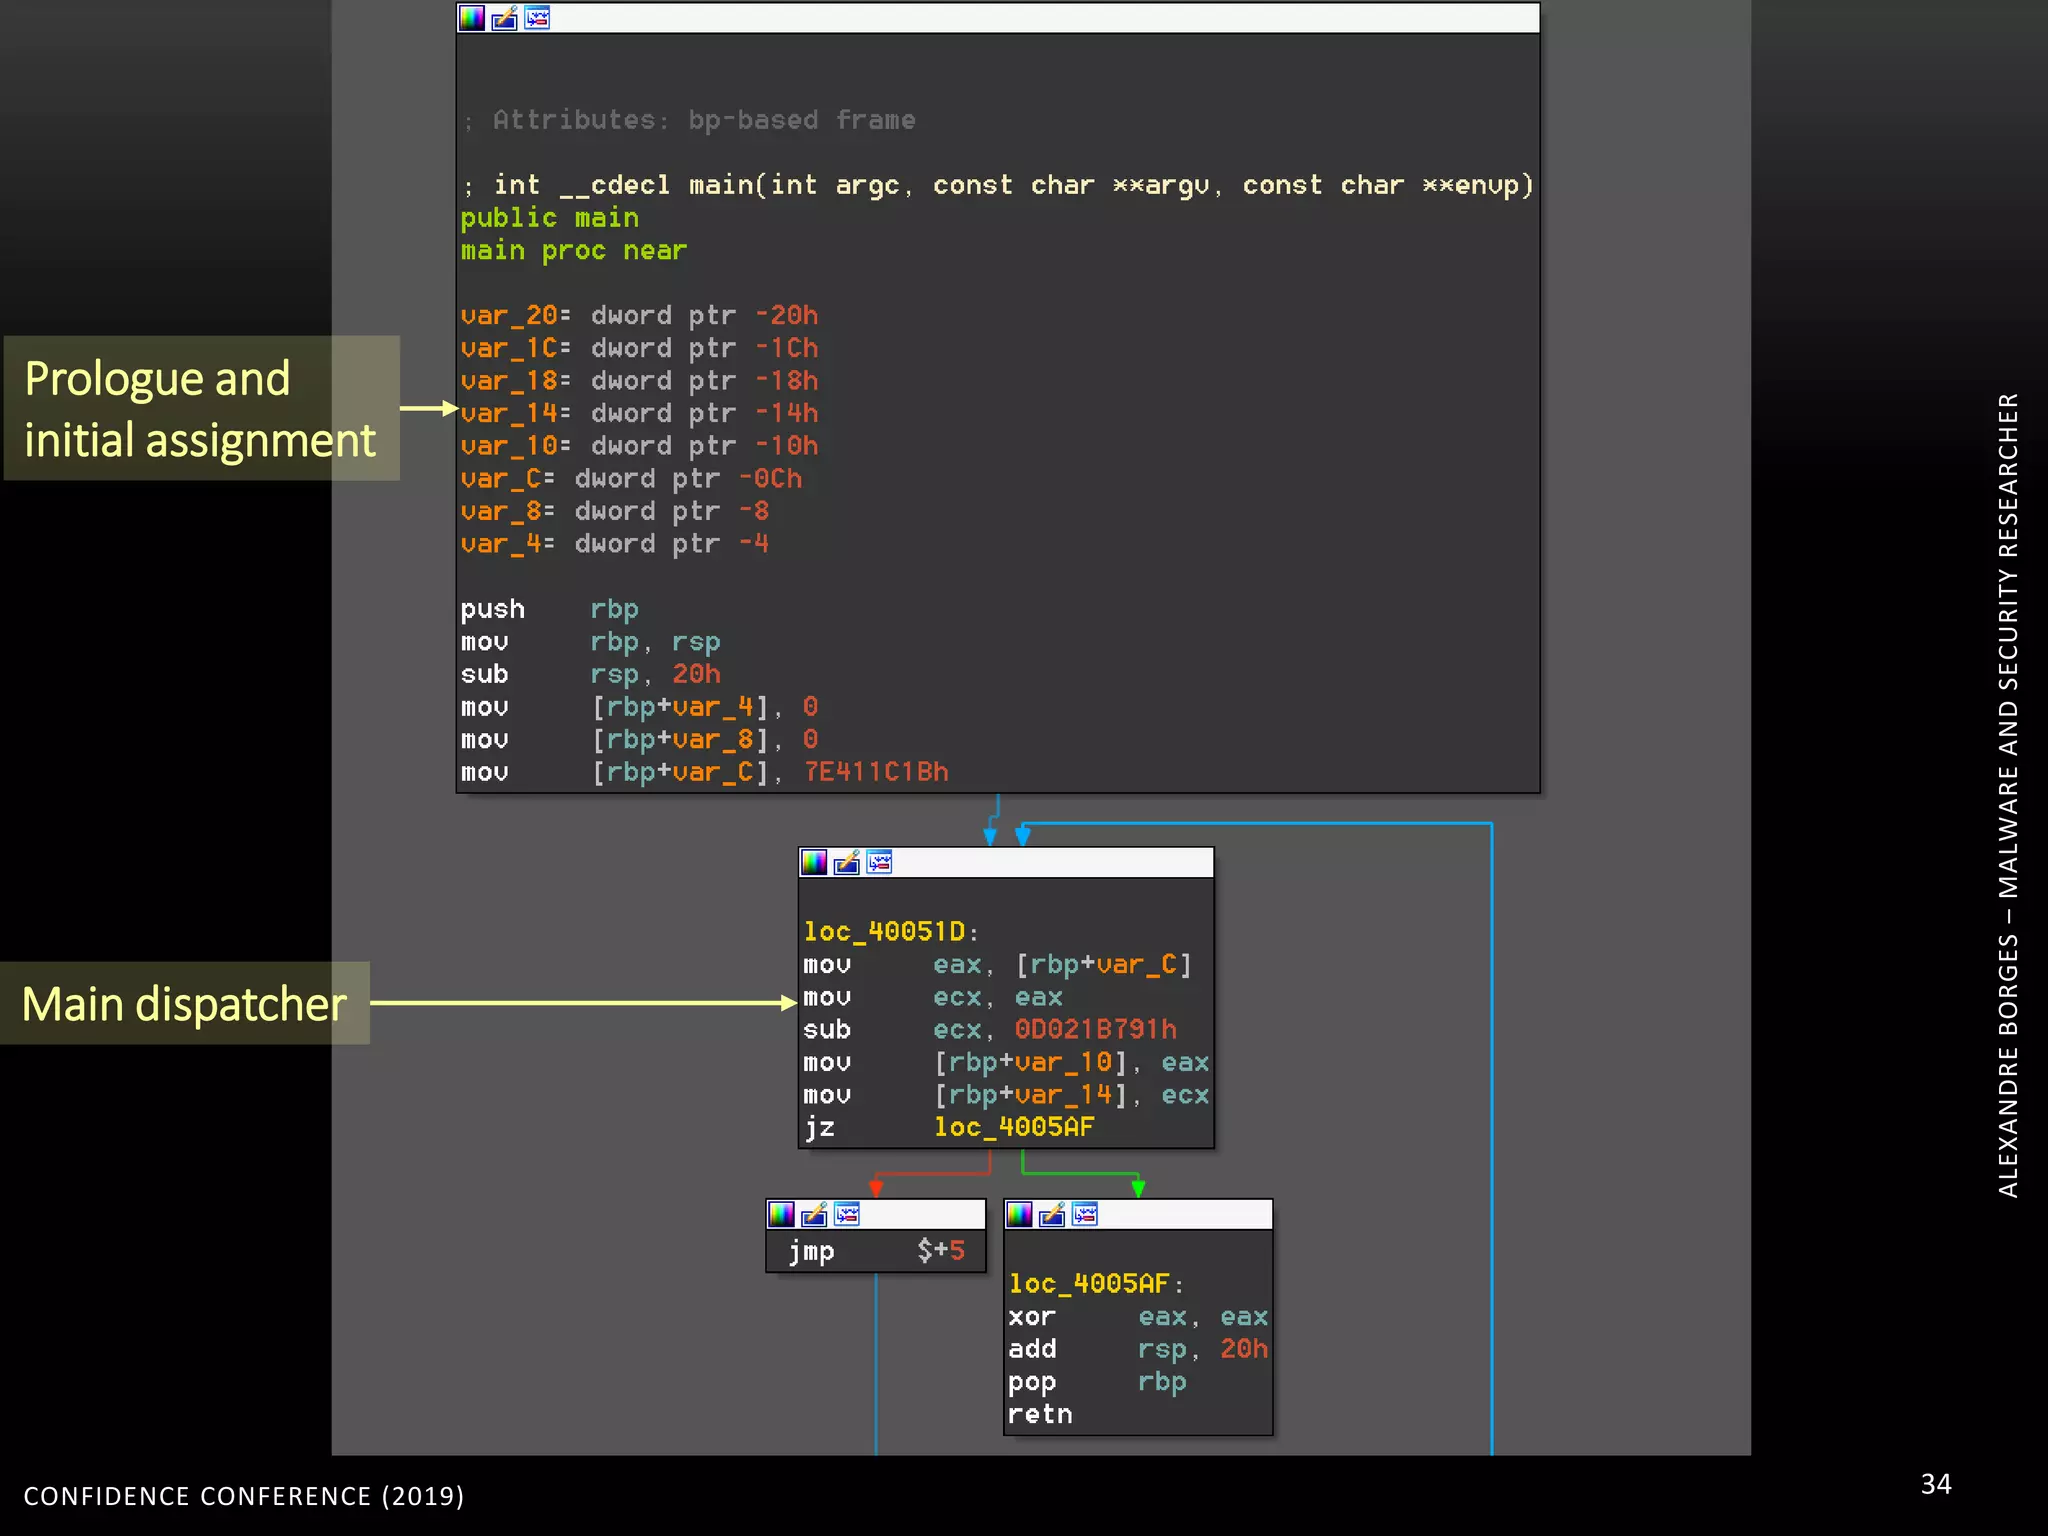This screenshot has width=2048, height=1536.
Task: Click 'mov [rbp+var_14], ecx' instruction
Action: click(x=1006, y=1095)
